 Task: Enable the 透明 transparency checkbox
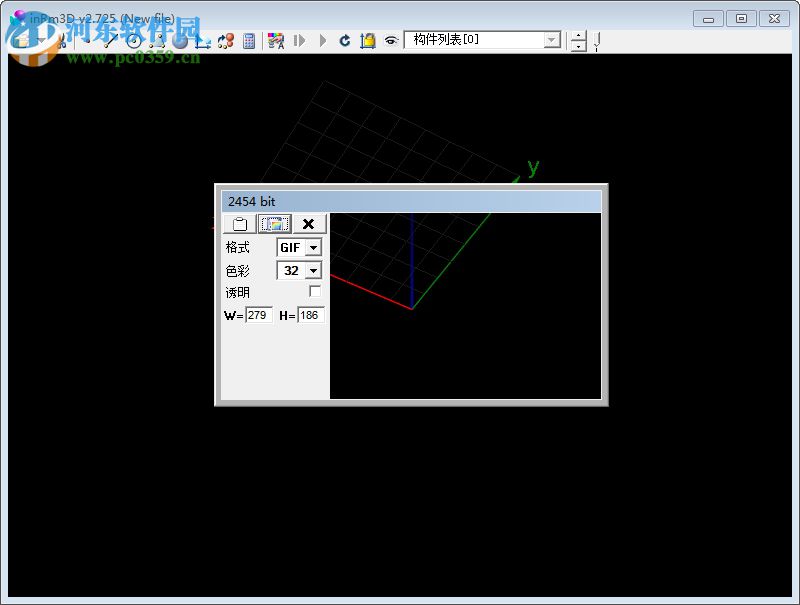click(314, 291)
